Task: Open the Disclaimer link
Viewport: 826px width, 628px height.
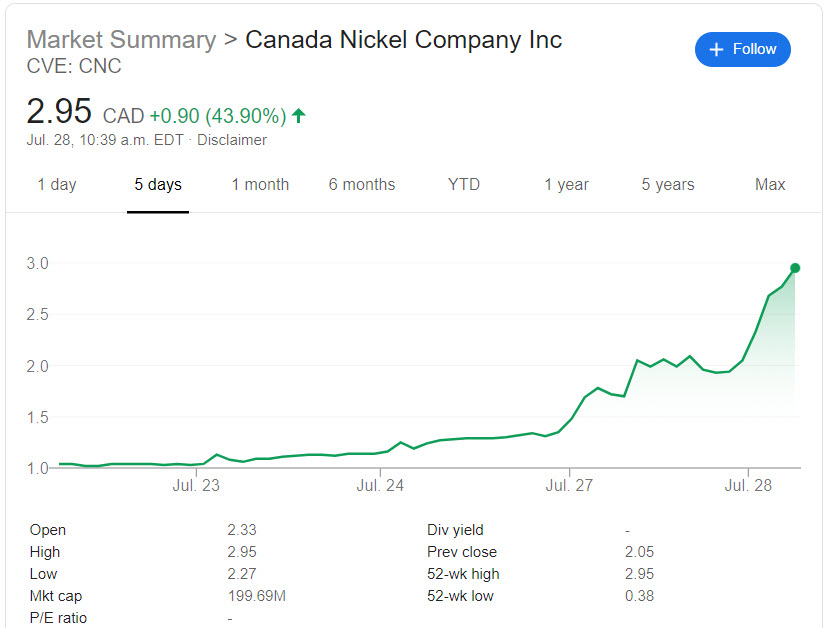Action: pos(232,140)
